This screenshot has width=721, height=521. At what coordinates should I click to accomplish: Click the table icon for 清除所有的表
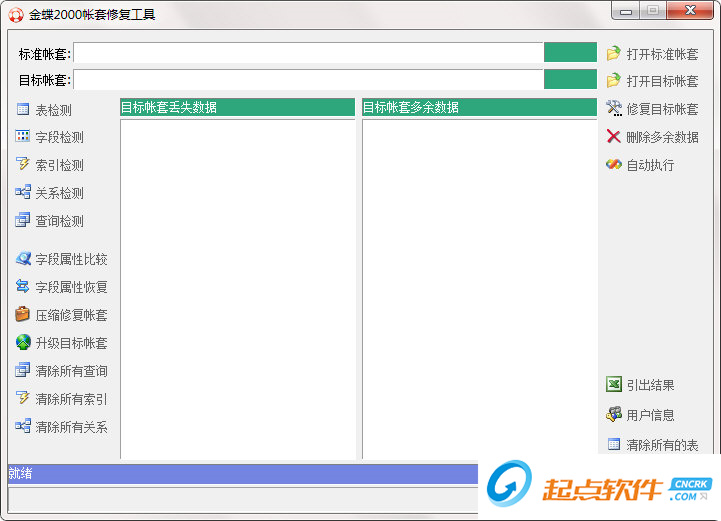[x=614, y=444]
